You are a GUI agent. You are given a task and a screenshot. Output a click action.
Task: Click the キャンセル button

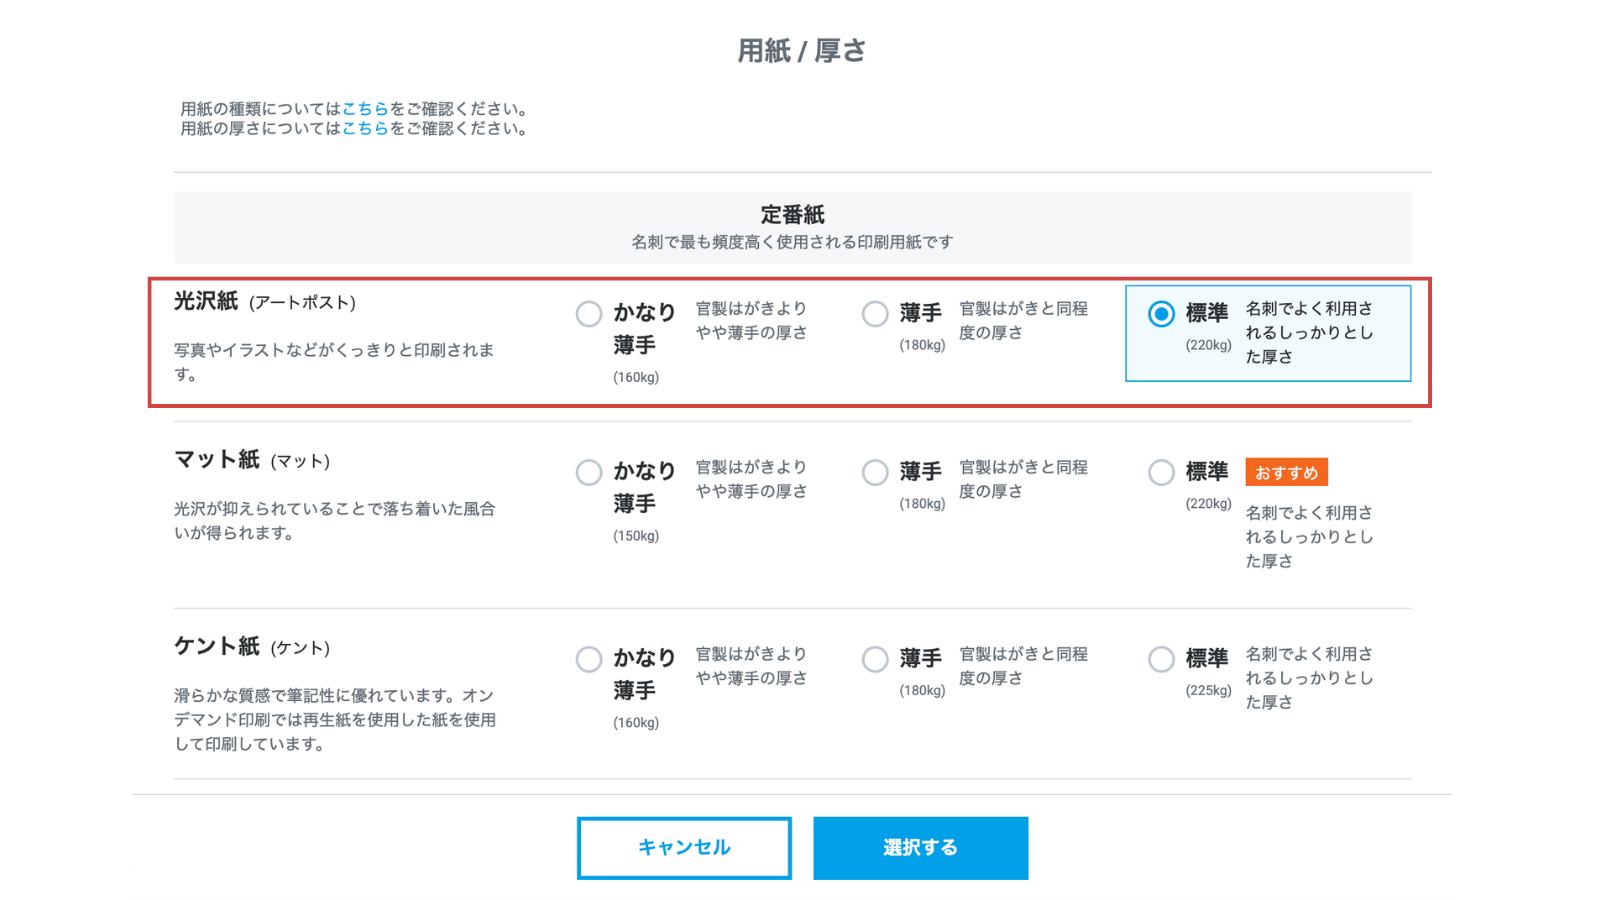click(684, 848)
